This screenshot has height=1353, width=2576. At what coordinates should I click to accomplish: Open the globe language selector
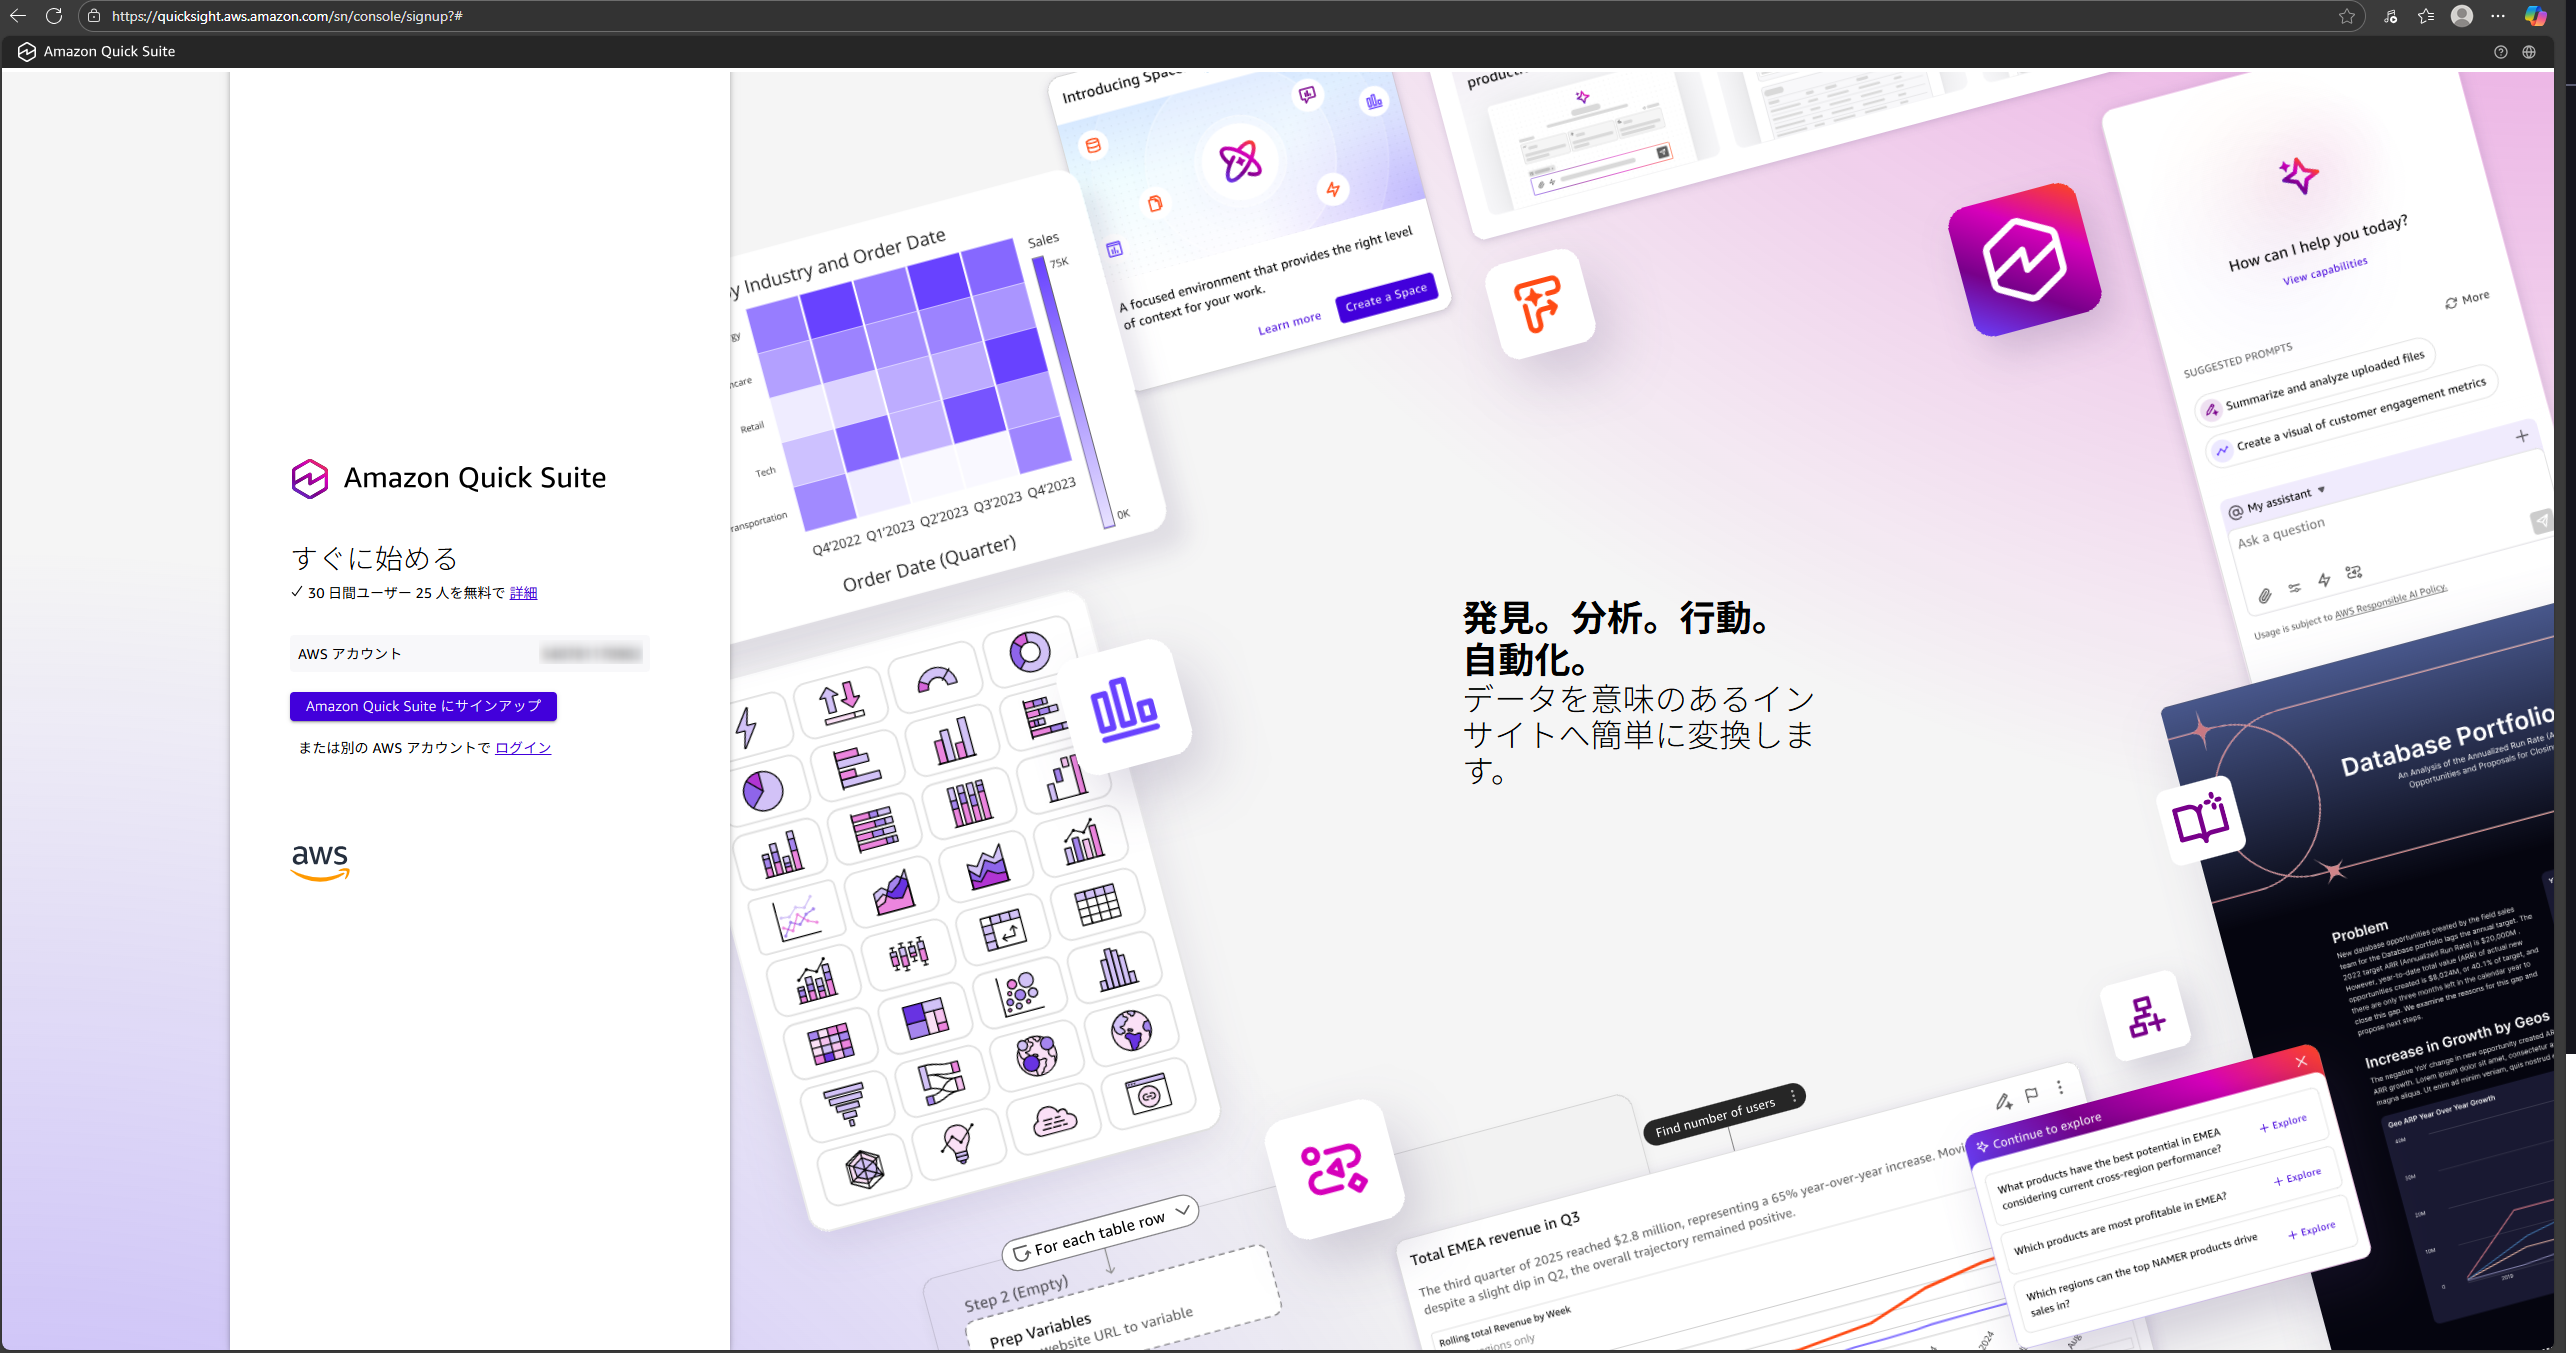pos(2529,52)
